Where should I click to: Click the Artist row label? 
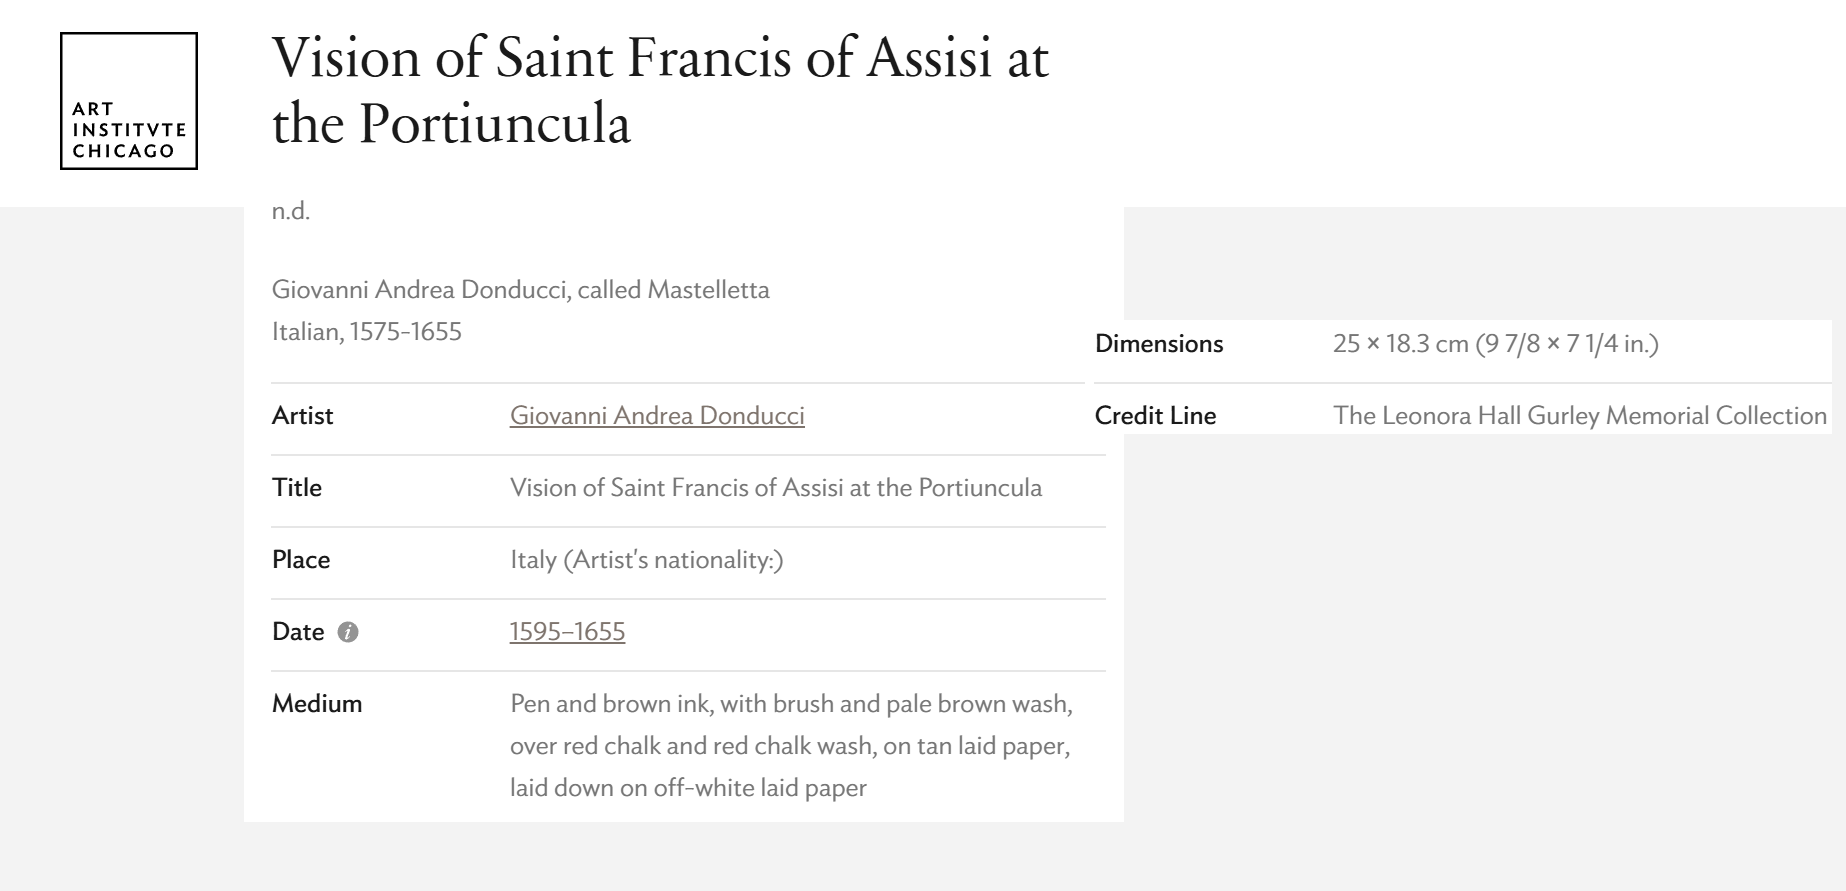tap(302, 416)
